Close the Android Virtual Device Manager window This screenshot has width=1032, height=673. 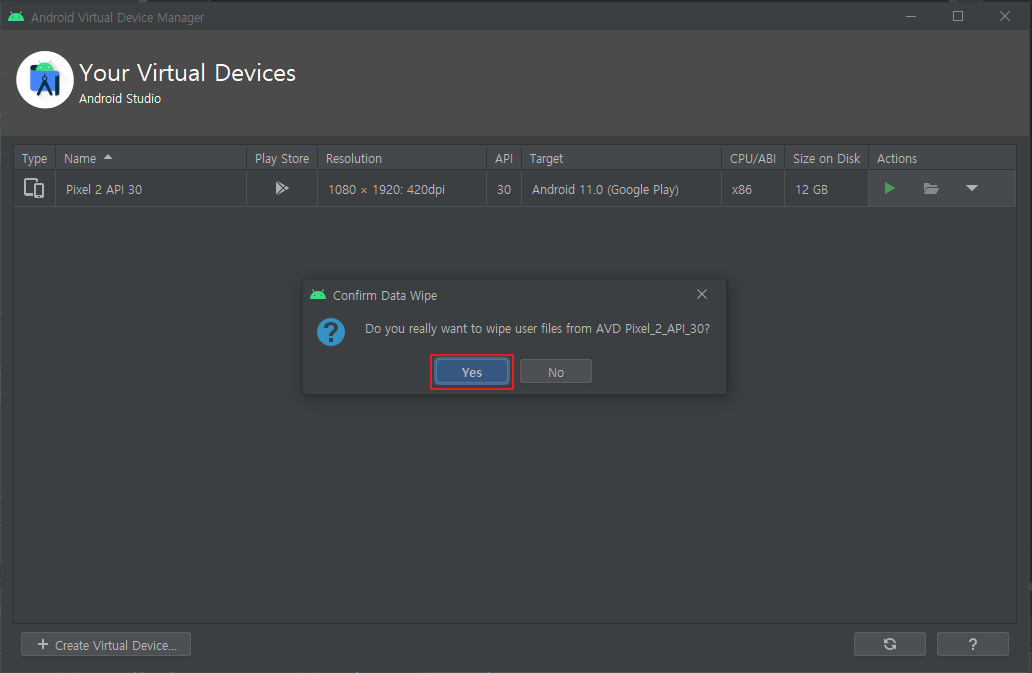1004,16
